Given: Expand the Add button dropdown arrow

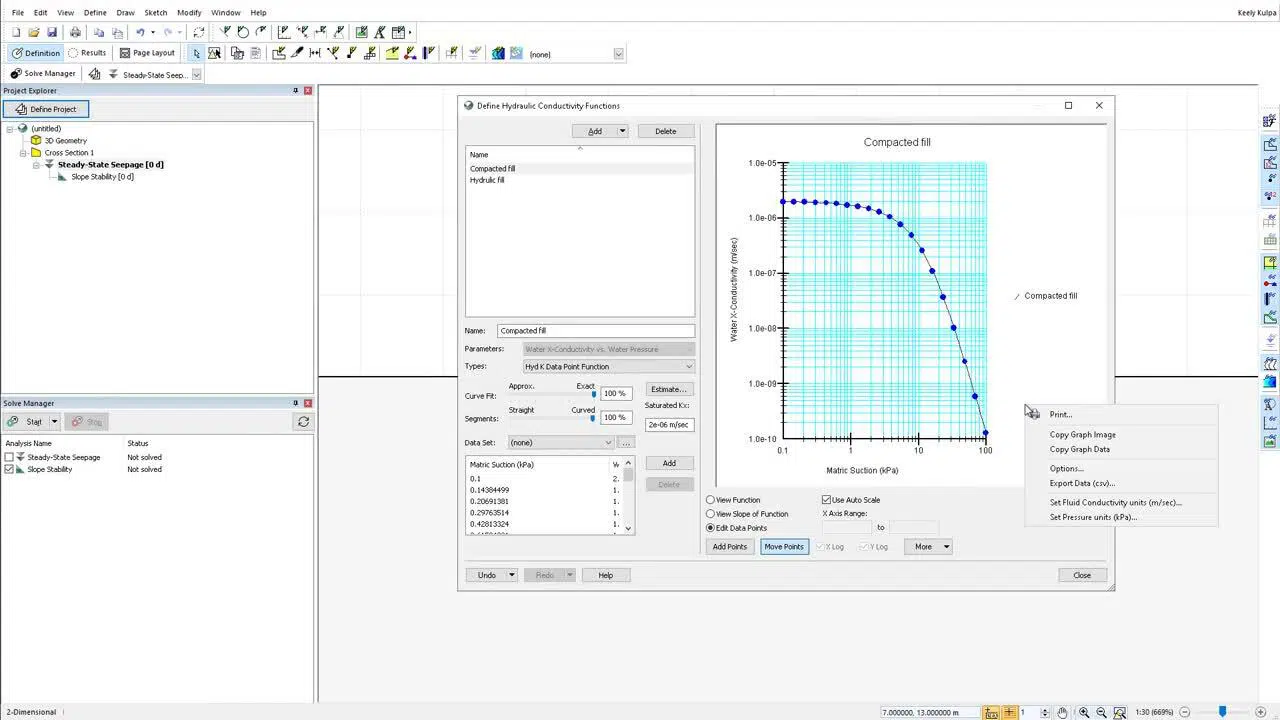Looking at the screenshot, I should pos(620,131).
